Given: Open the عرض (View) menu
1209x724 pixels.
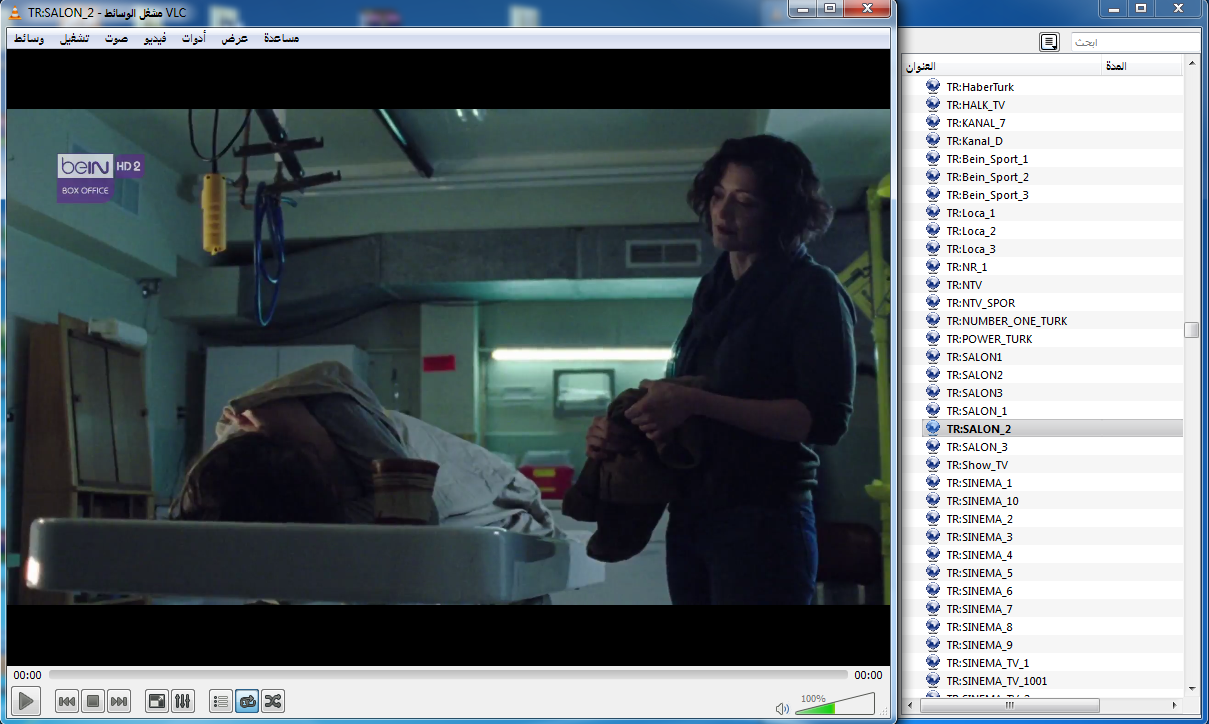Looking at the screenshot, I should pos(235,38).
